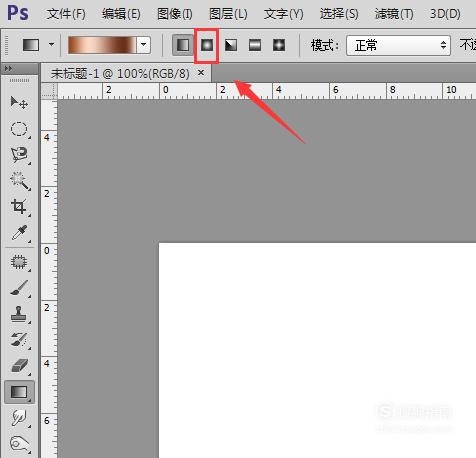Choose Diamond Gradient style
This screenshot has width=476, height=458.
coord(279,45)
